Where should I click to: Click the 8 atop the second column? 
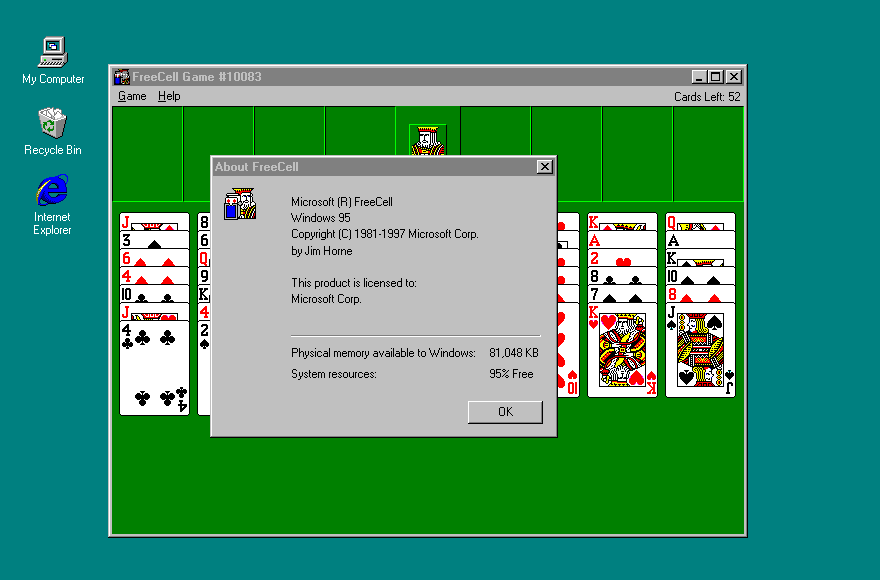205,221
